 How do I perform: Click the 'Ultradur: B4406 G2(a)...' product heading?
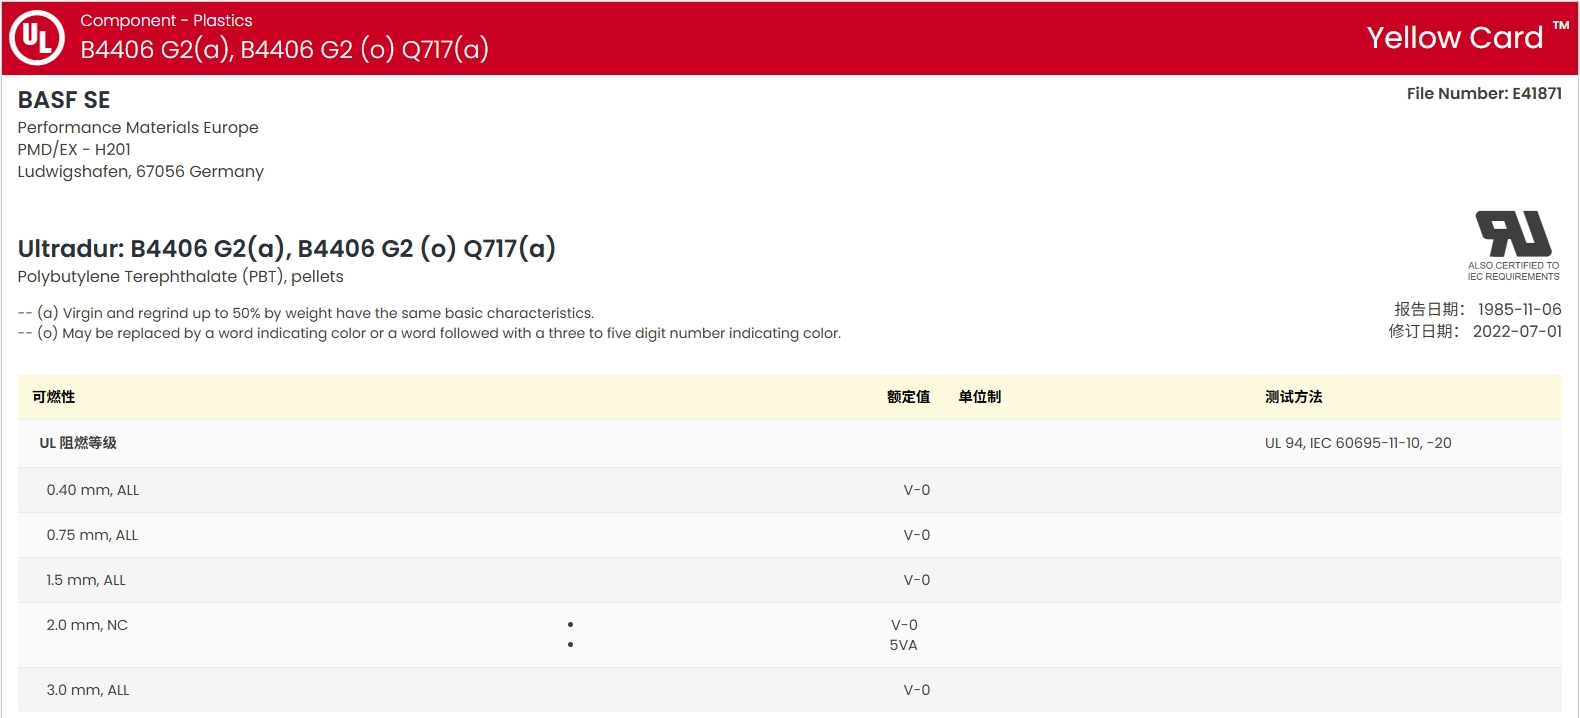[287, 248]
